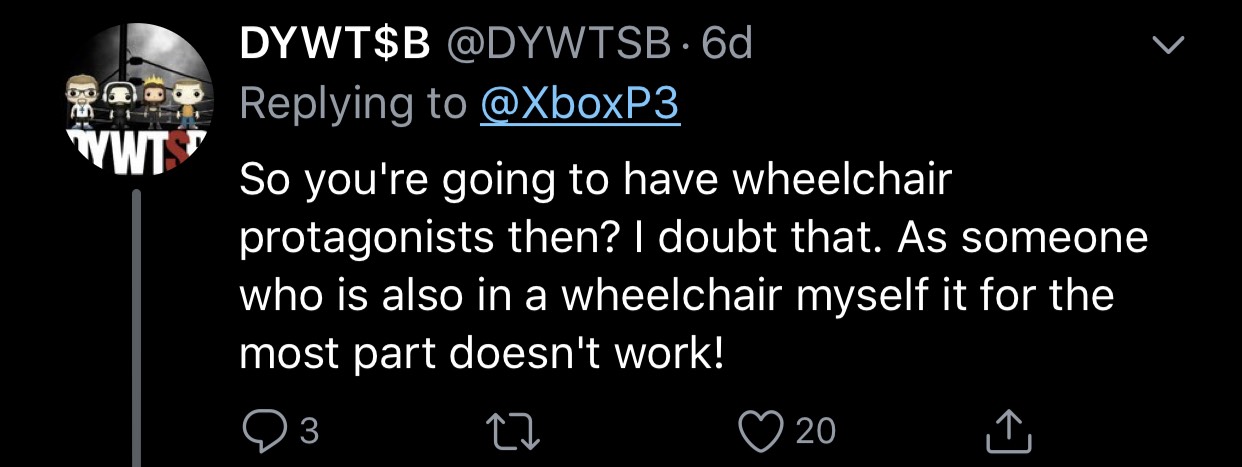1242x467 pixels.
Task: Click the DYWT$B display name
Action: coord(335,45)
